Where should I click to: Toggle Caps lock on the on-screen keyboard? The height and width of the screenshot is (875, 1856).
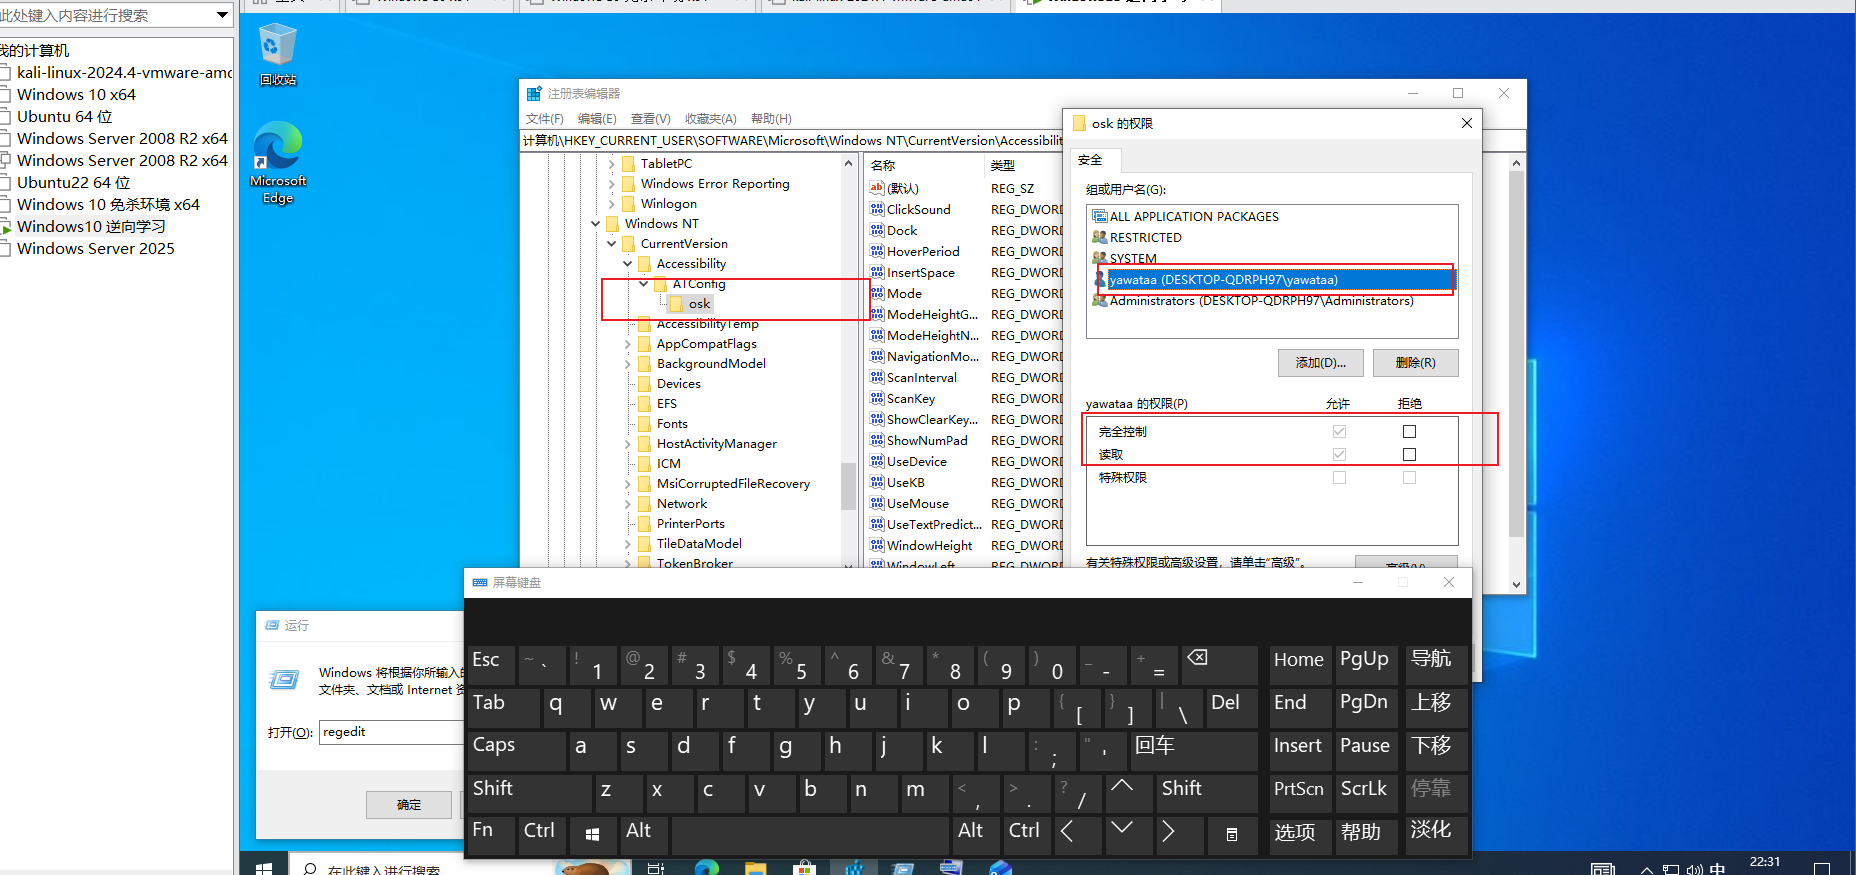point(517,750)
